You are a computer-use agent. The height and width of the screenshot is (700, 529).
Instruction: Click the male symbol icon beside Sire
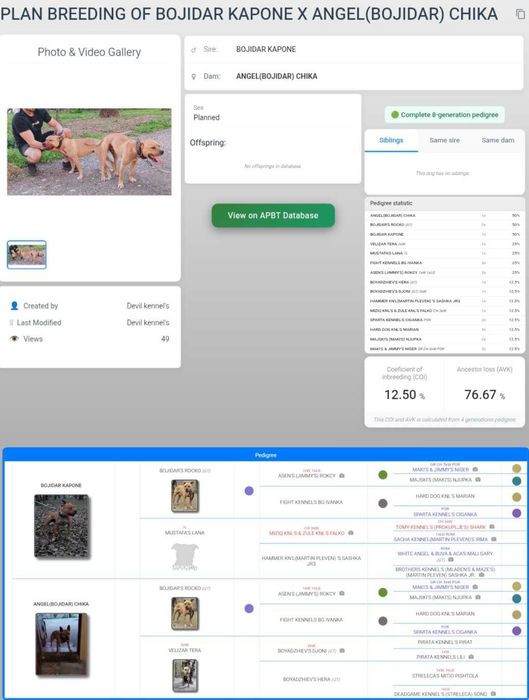(x=193, y=50)
